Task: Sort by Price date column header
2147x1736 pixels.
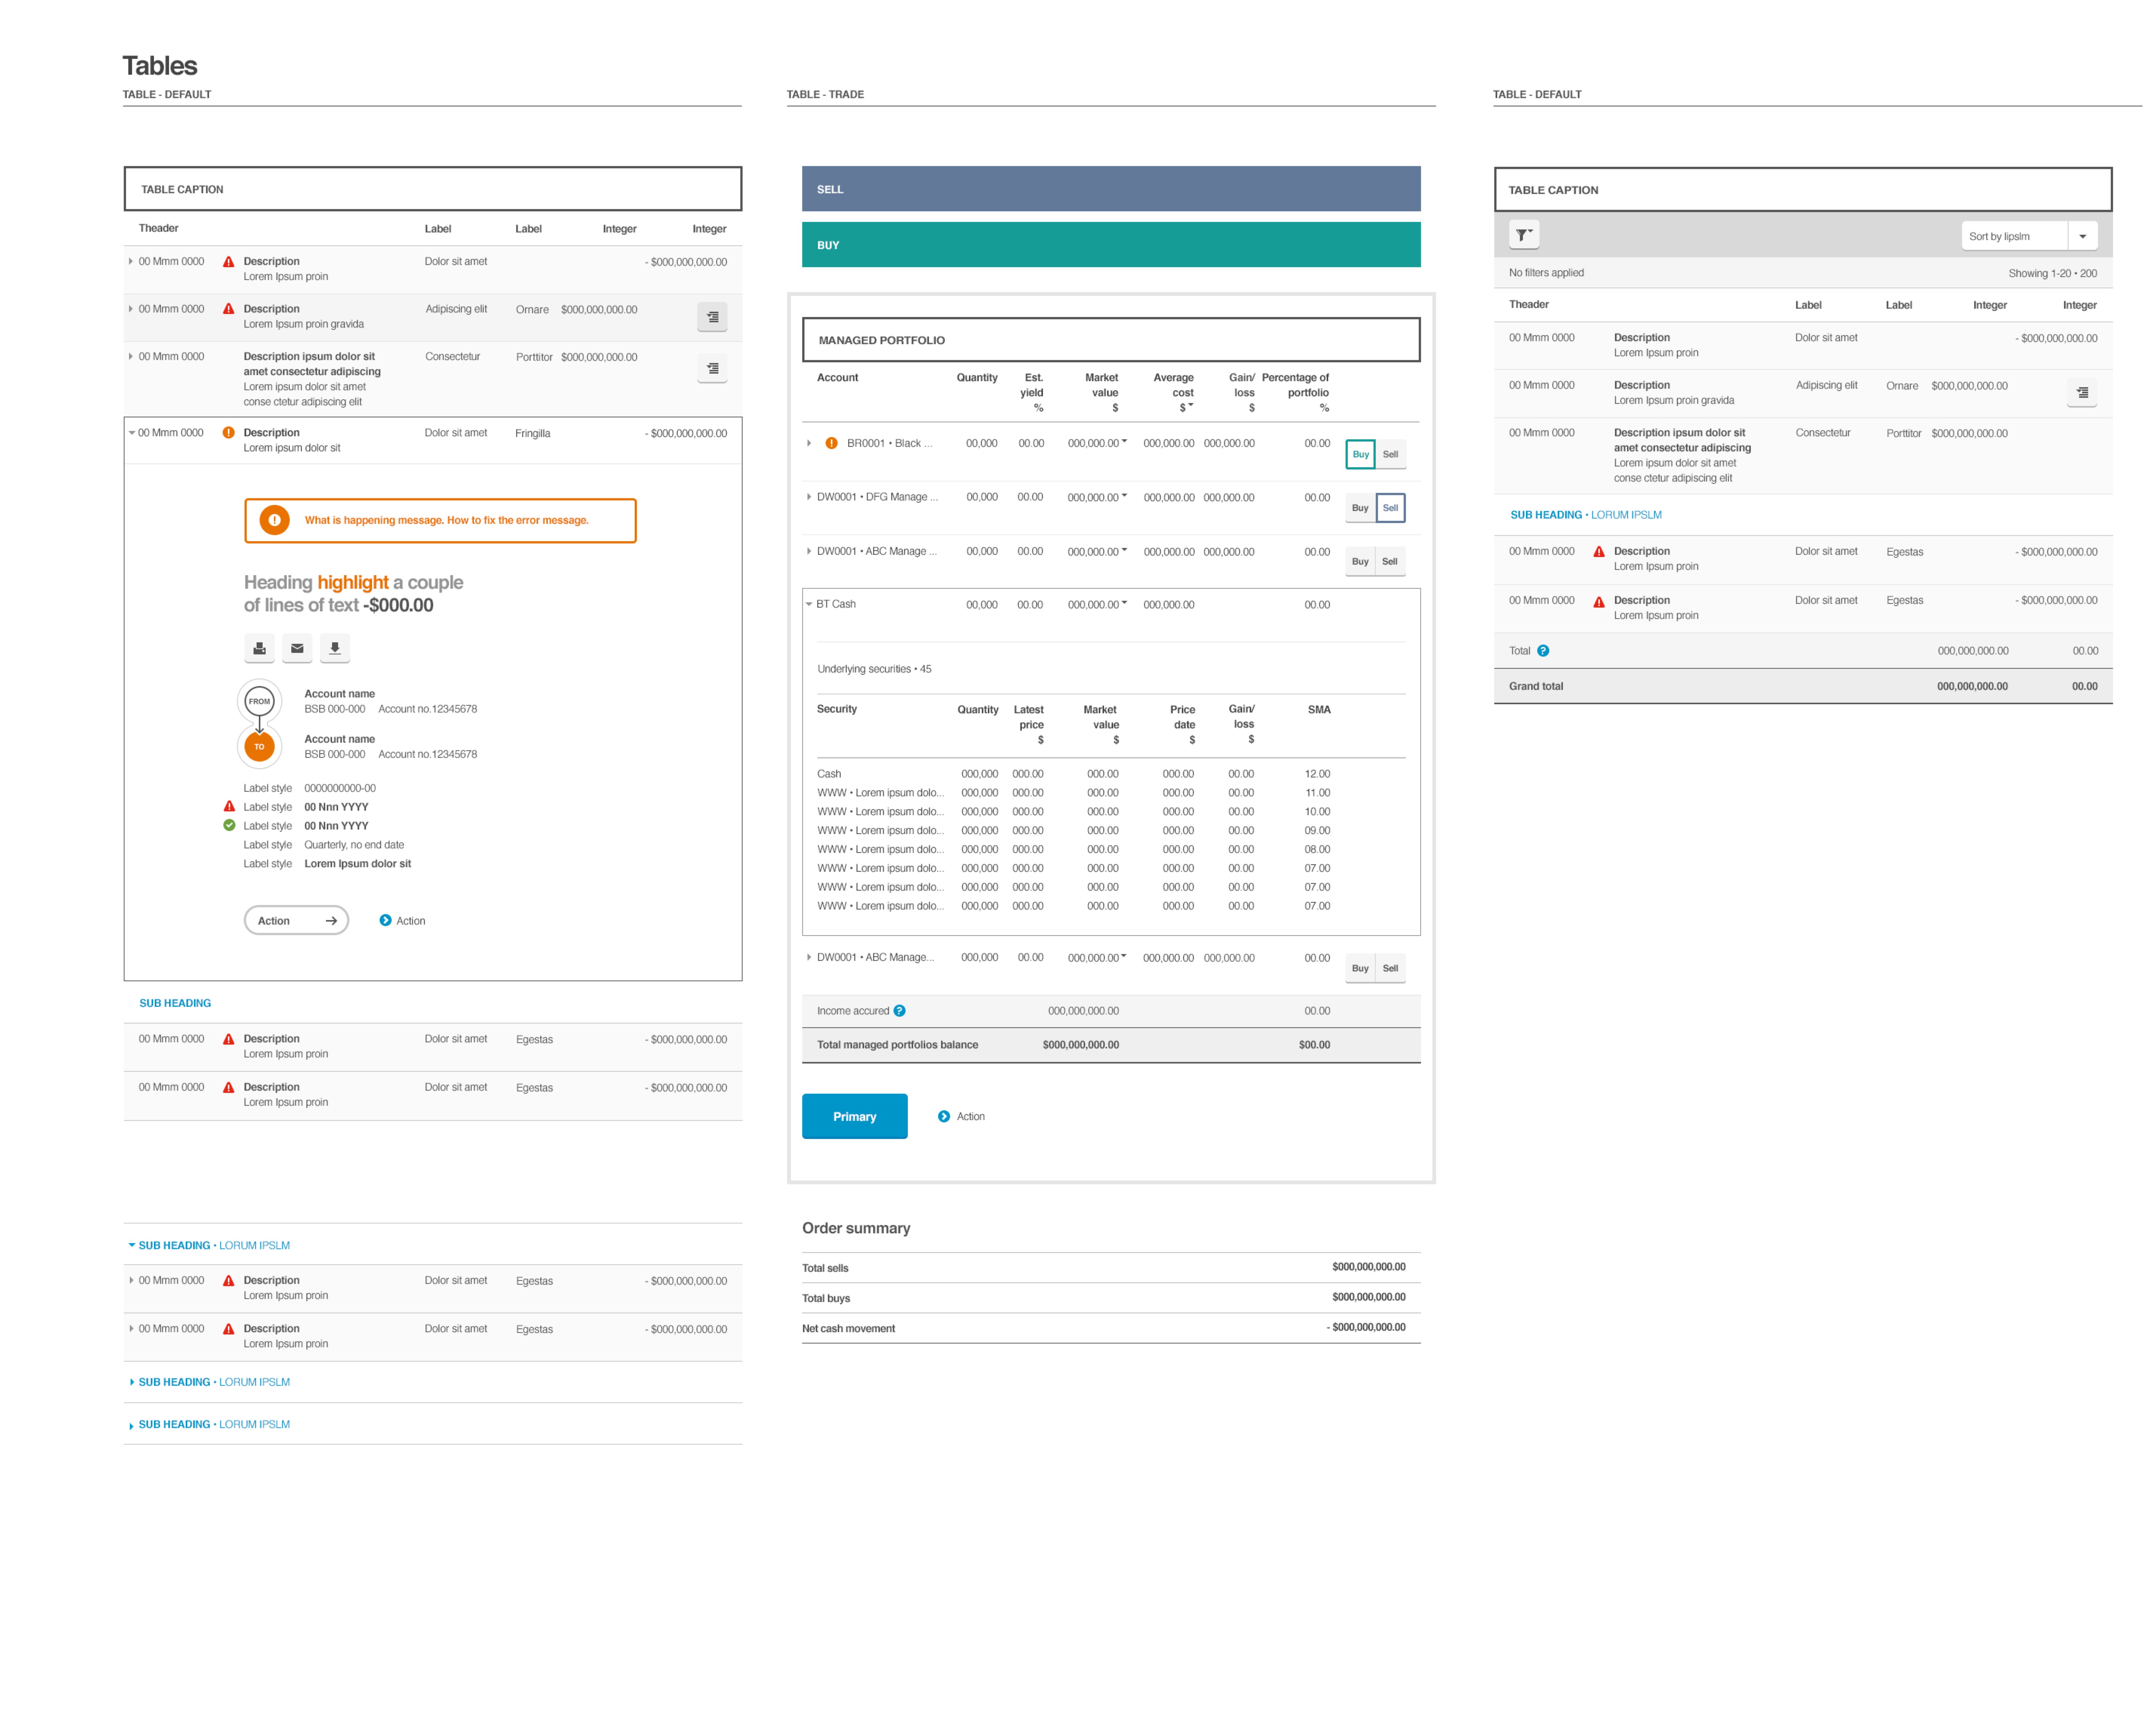Action: tap(1183, 725)
